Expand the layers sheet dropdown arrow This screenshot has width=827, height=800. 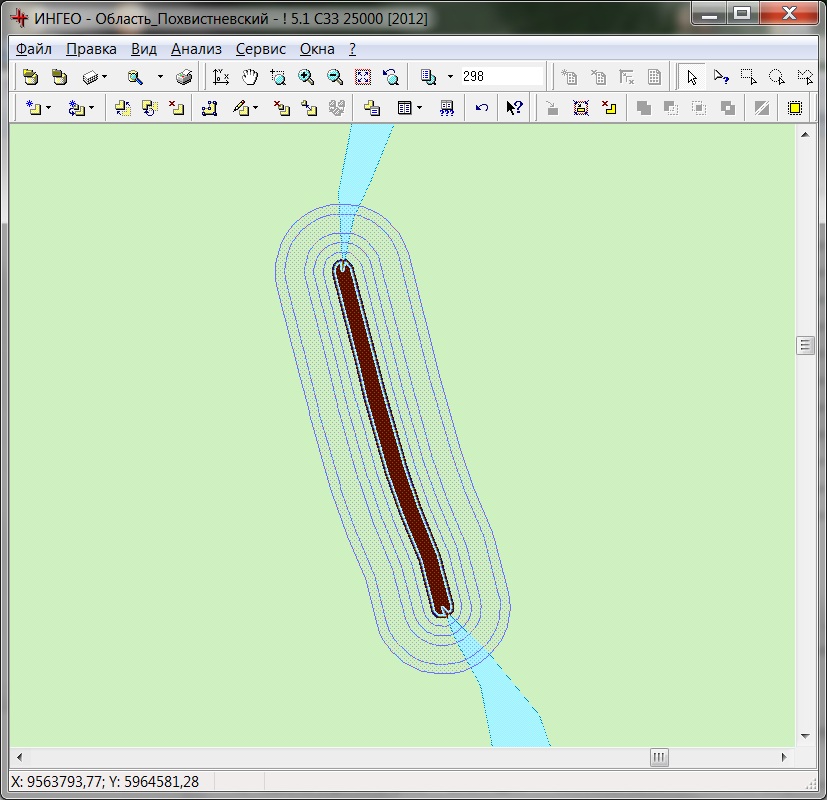104,77
